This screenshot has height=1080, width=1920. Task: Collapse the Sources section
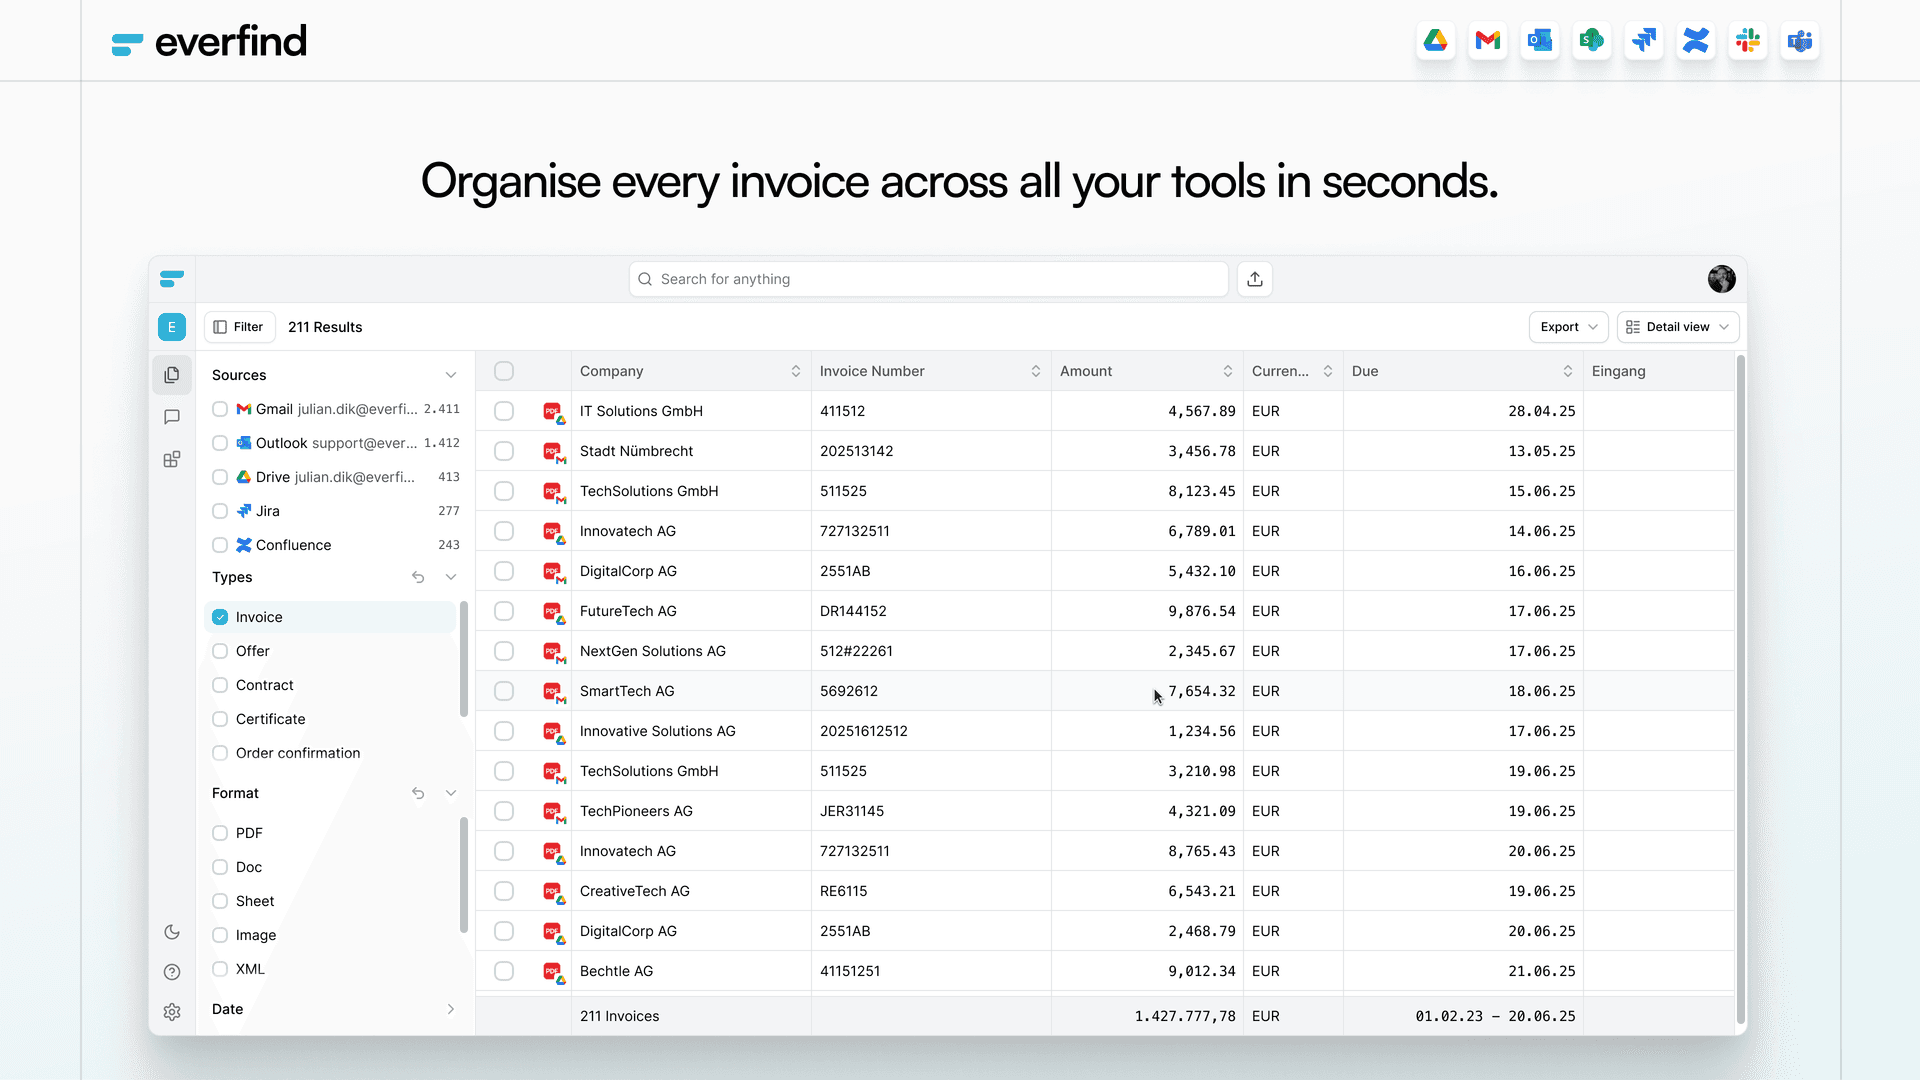pyautogui.click(x=451, y=375)
